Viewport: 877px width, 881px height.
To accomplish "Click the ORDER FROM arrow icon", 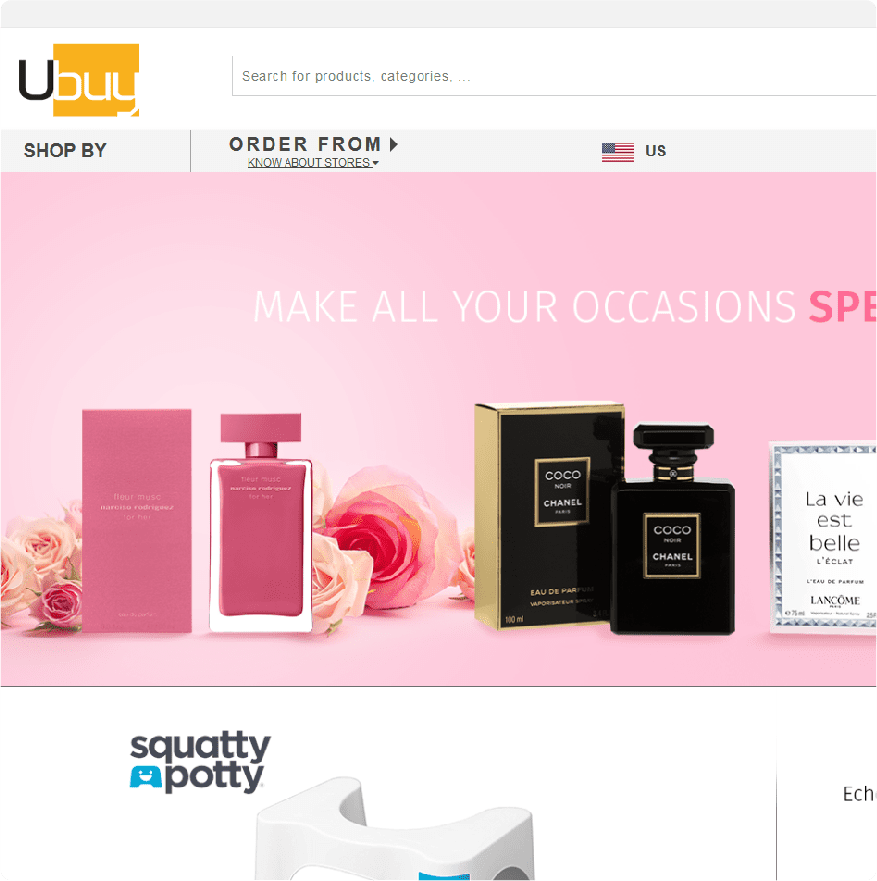I will pyautogui.click(x=394, y=144).
